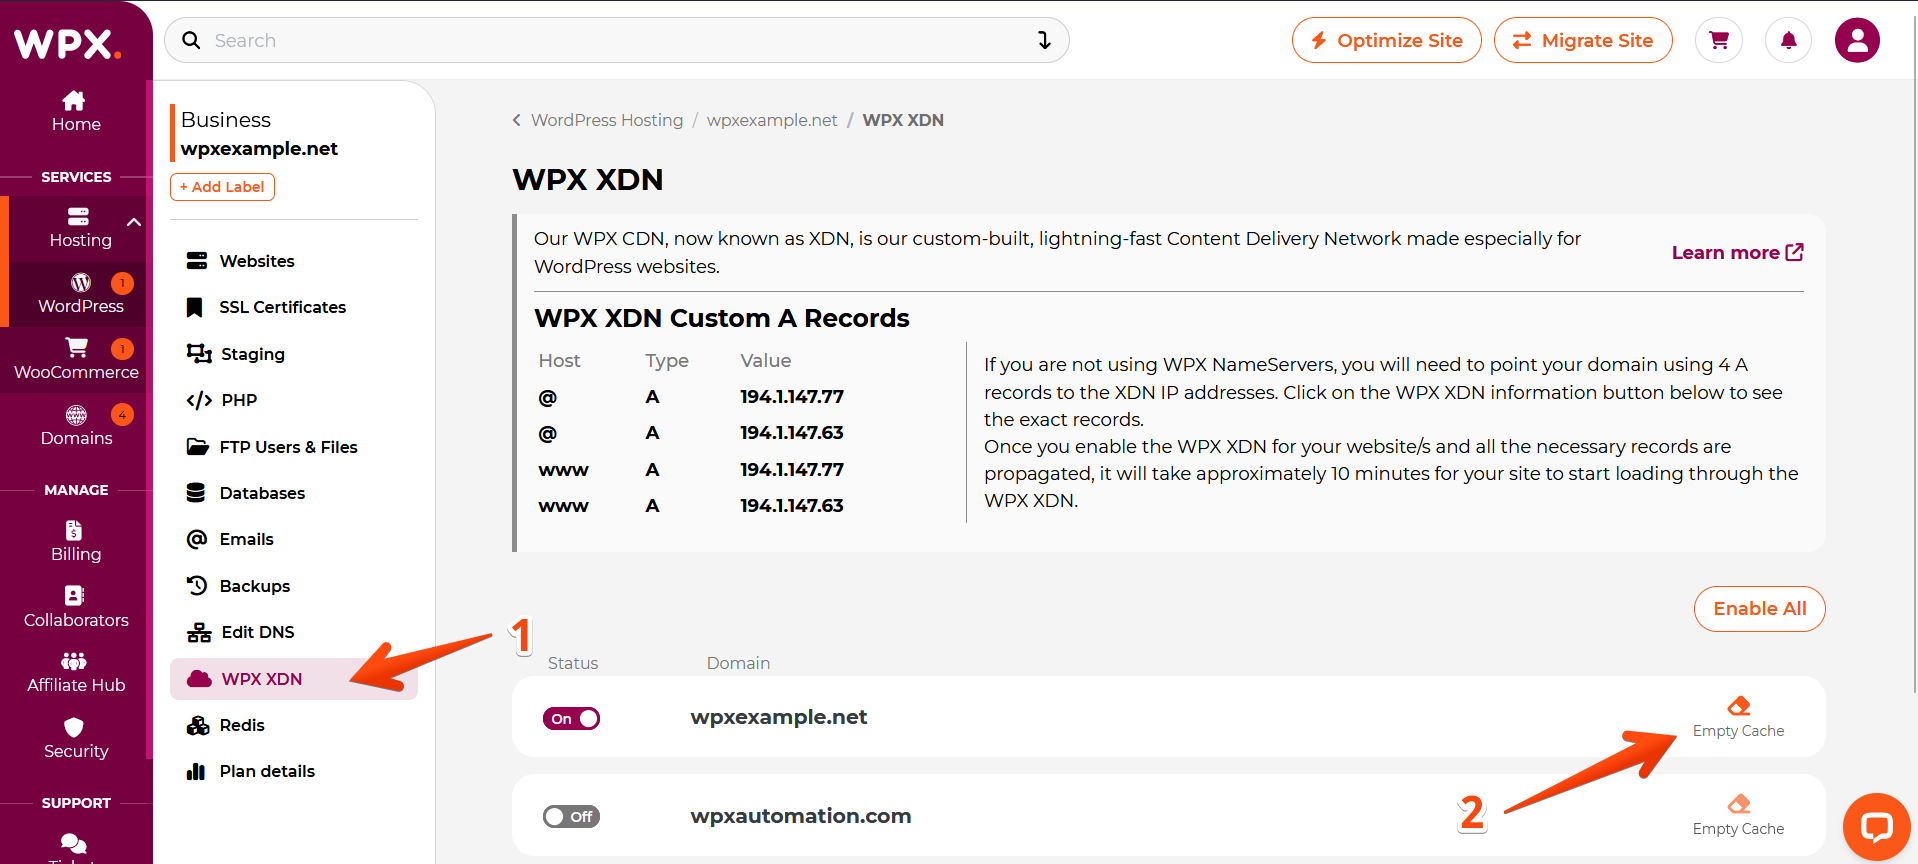Open the live chat bubble
This screenshot has height=864, width=1918.
point(1876,827)
